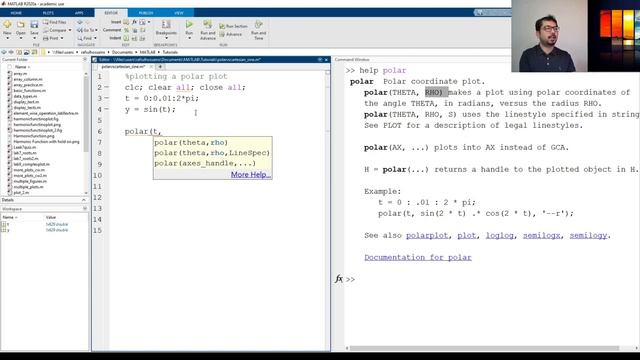
Task: Open Documentation for polar link
Action: [418, 258]
